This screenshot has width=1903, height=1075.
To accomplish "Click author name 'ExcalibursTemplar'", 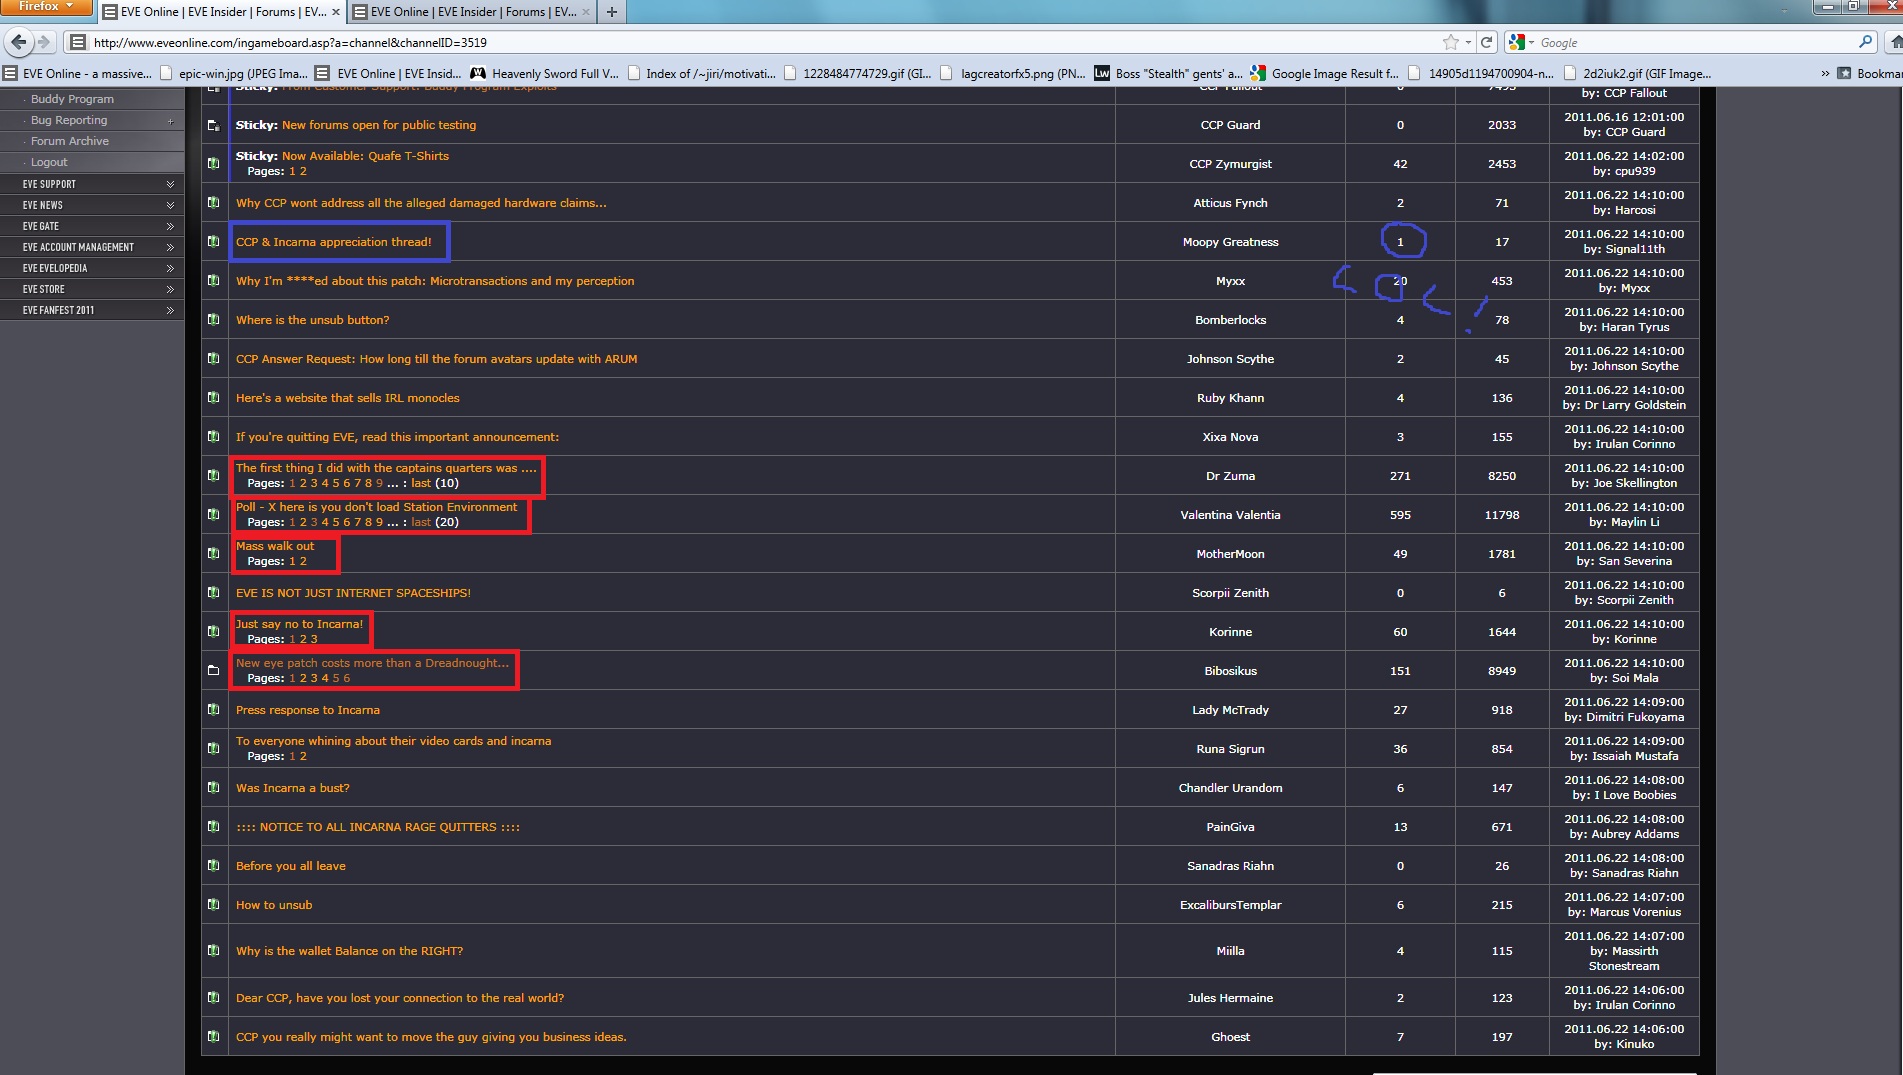I will point(1230,905).
